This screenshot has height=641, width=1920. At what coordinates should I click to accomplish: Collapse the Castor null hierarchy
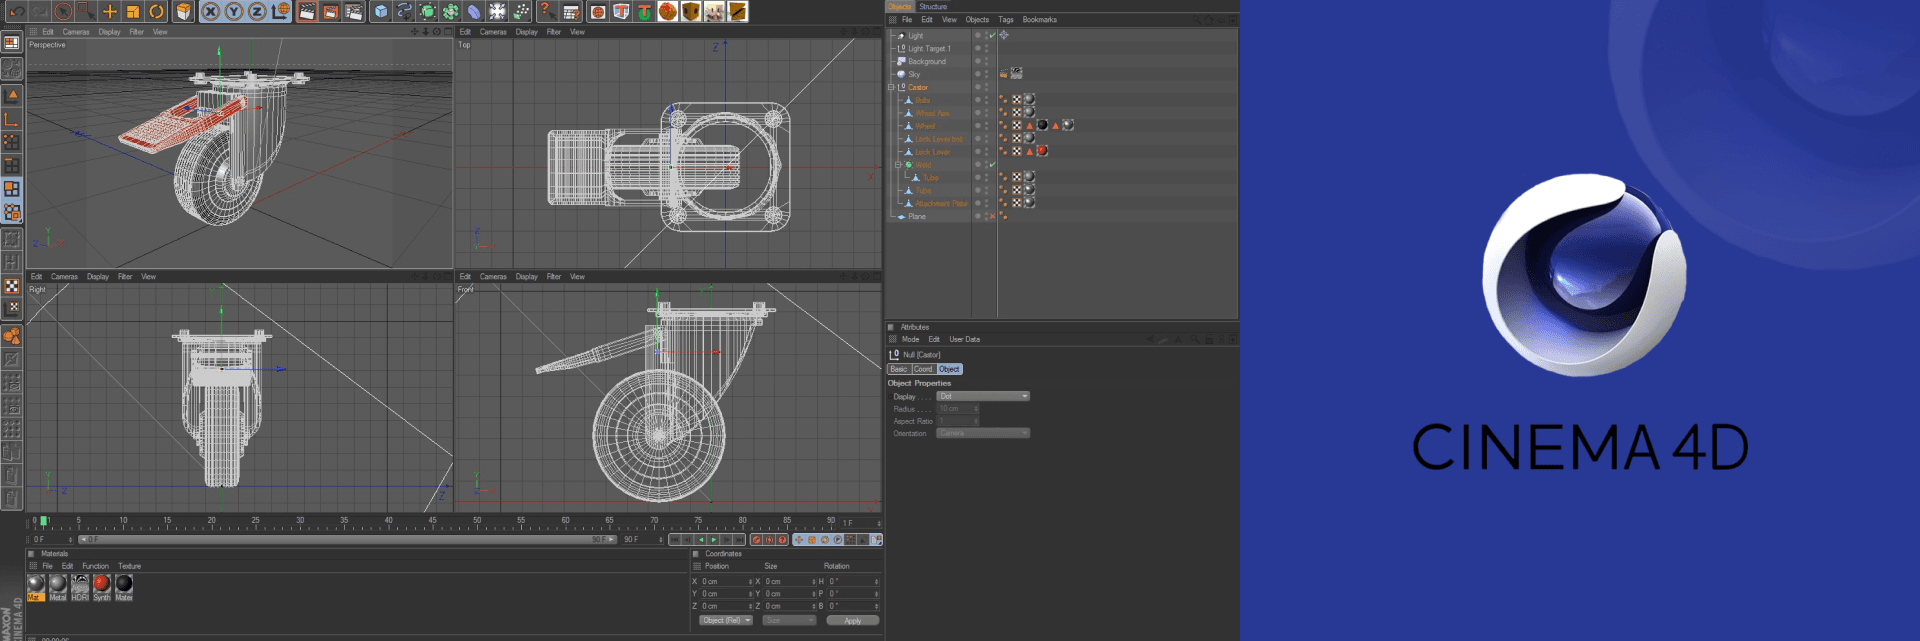point(891,87)
